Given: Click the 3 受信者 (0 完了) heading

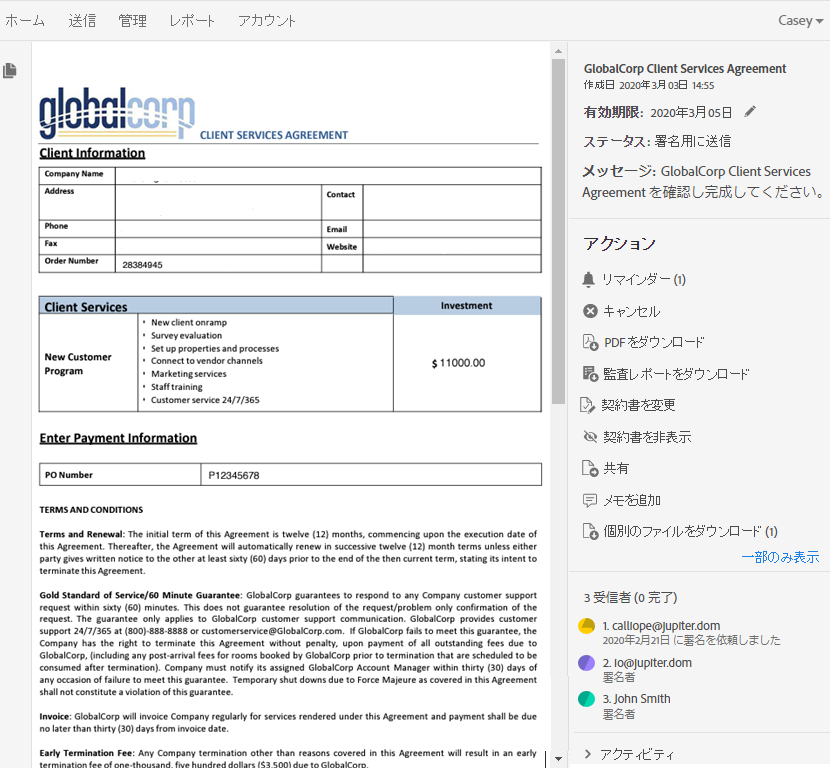Looking at the screenshot, I should coord(630,598).
